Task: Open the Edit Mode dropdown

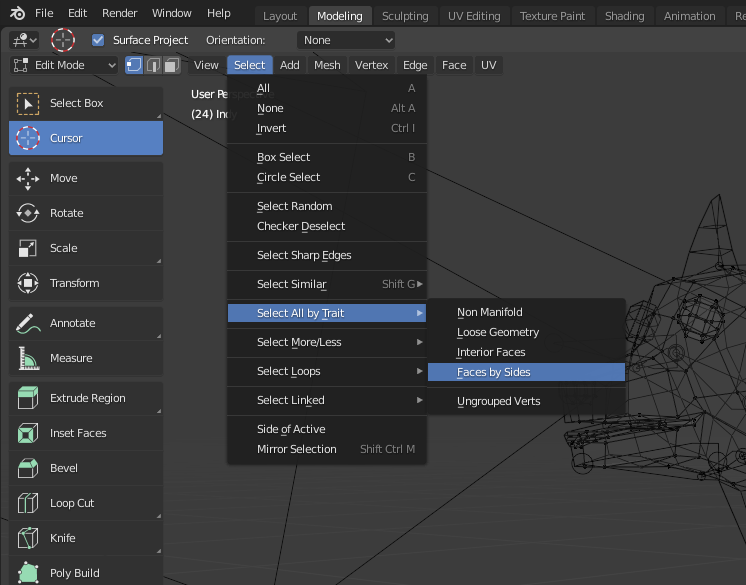Action: tap(64, 65)
